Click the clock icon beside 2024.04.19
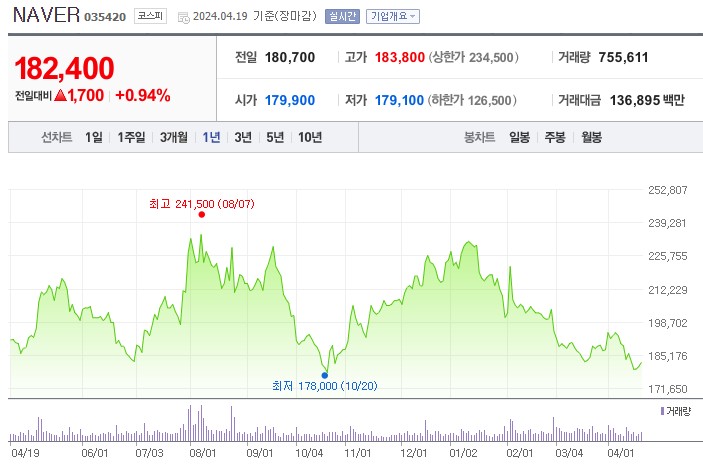703x468 pixels. [x=184, y=18]
